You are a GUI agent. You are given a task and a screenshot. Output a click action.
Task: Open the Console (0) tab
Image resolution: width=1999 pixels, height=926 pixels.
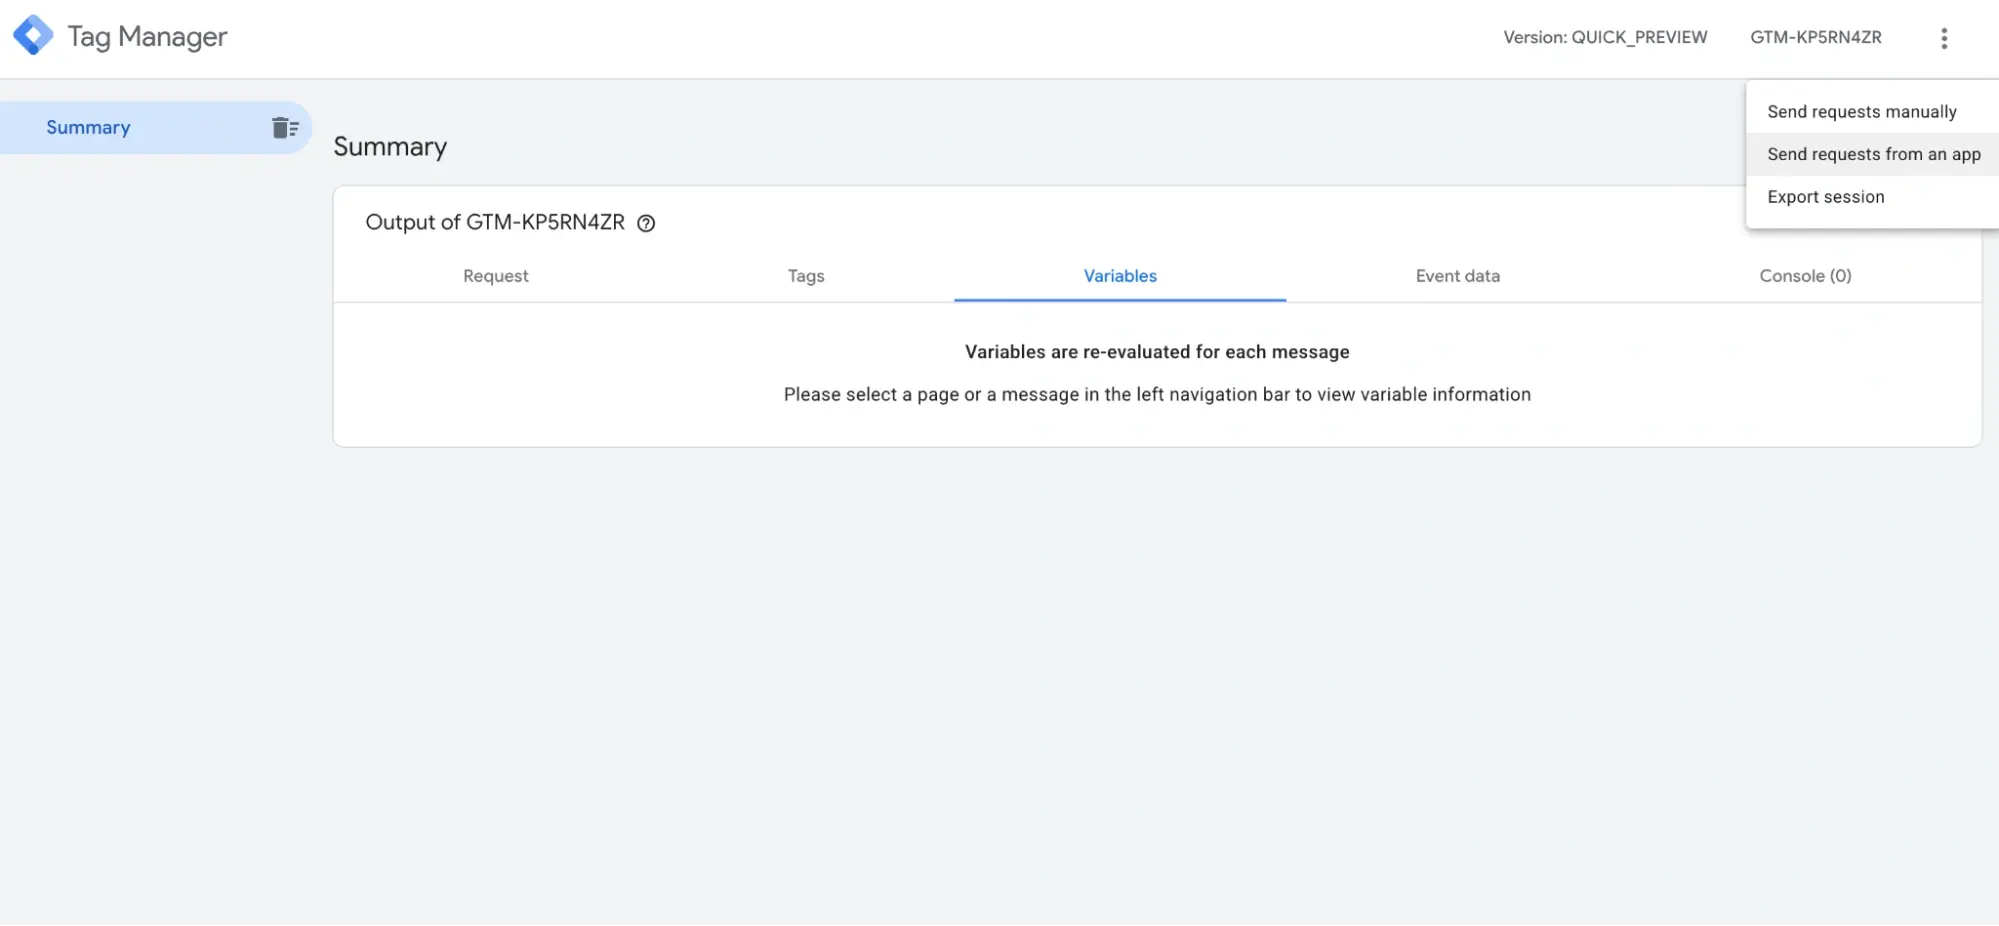[1805, 276]
